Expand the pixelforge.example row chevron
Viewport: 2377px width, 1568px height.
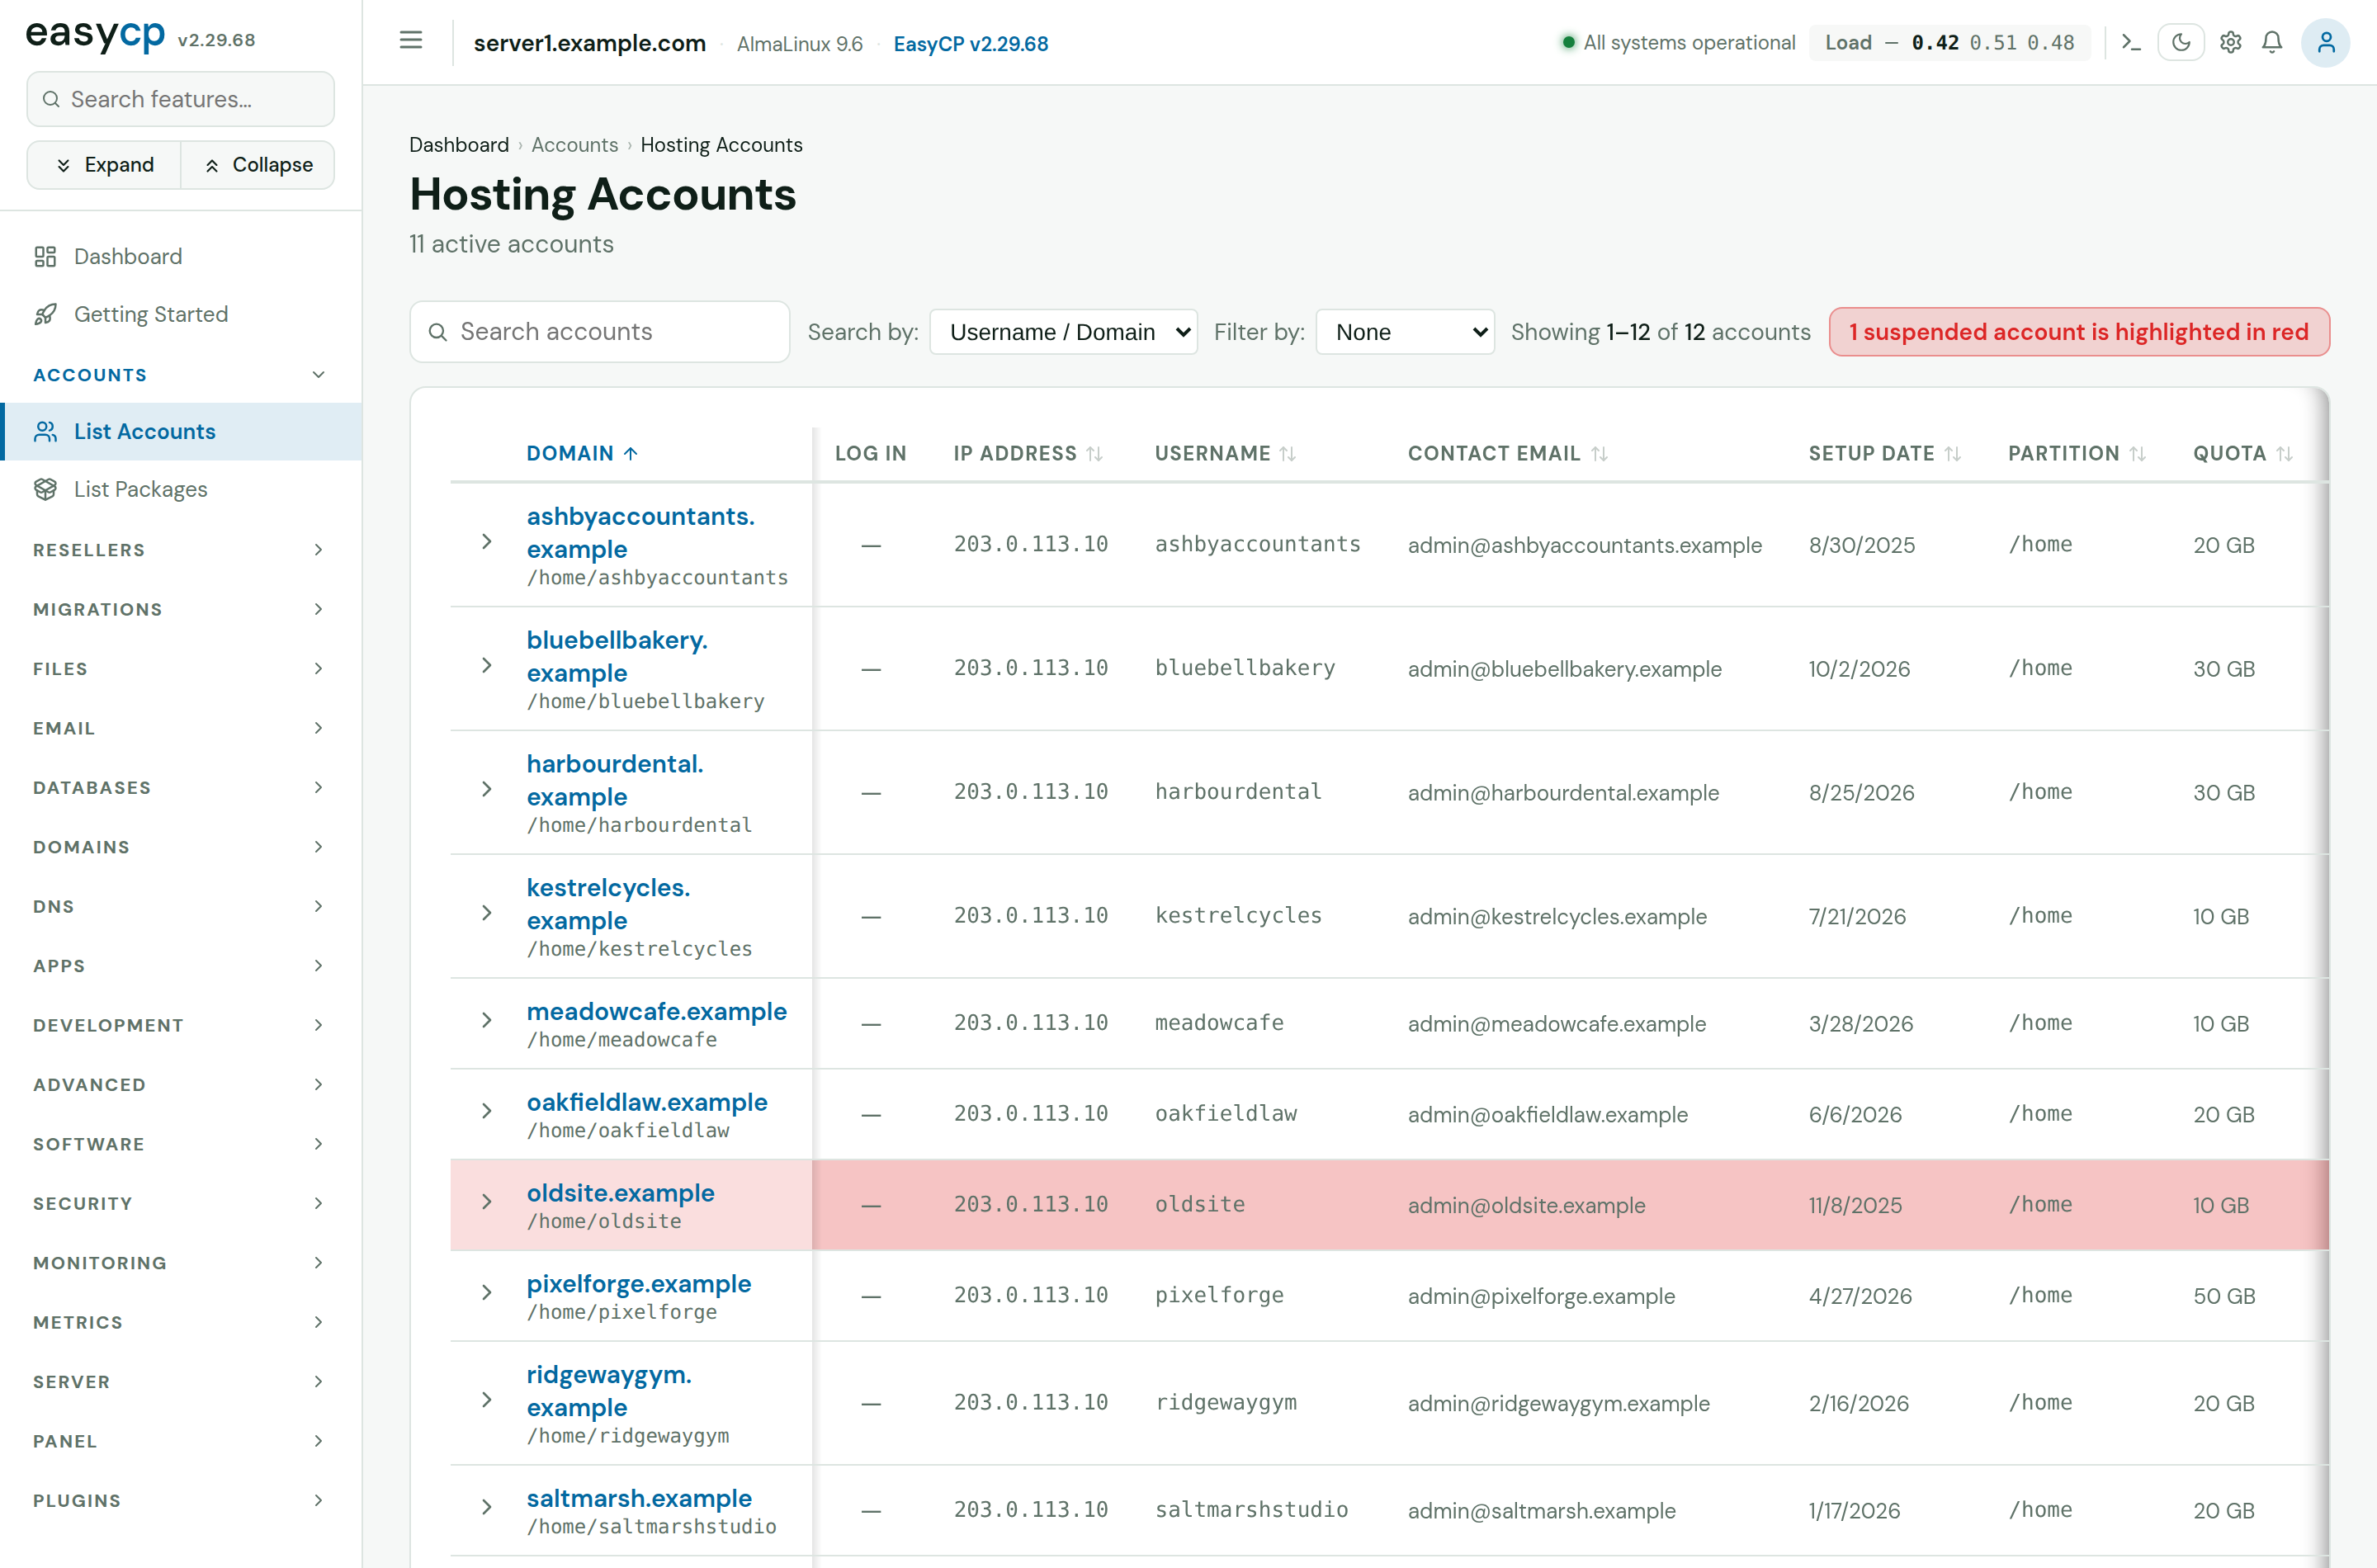pyautogui.click(x=487, y=1293)
